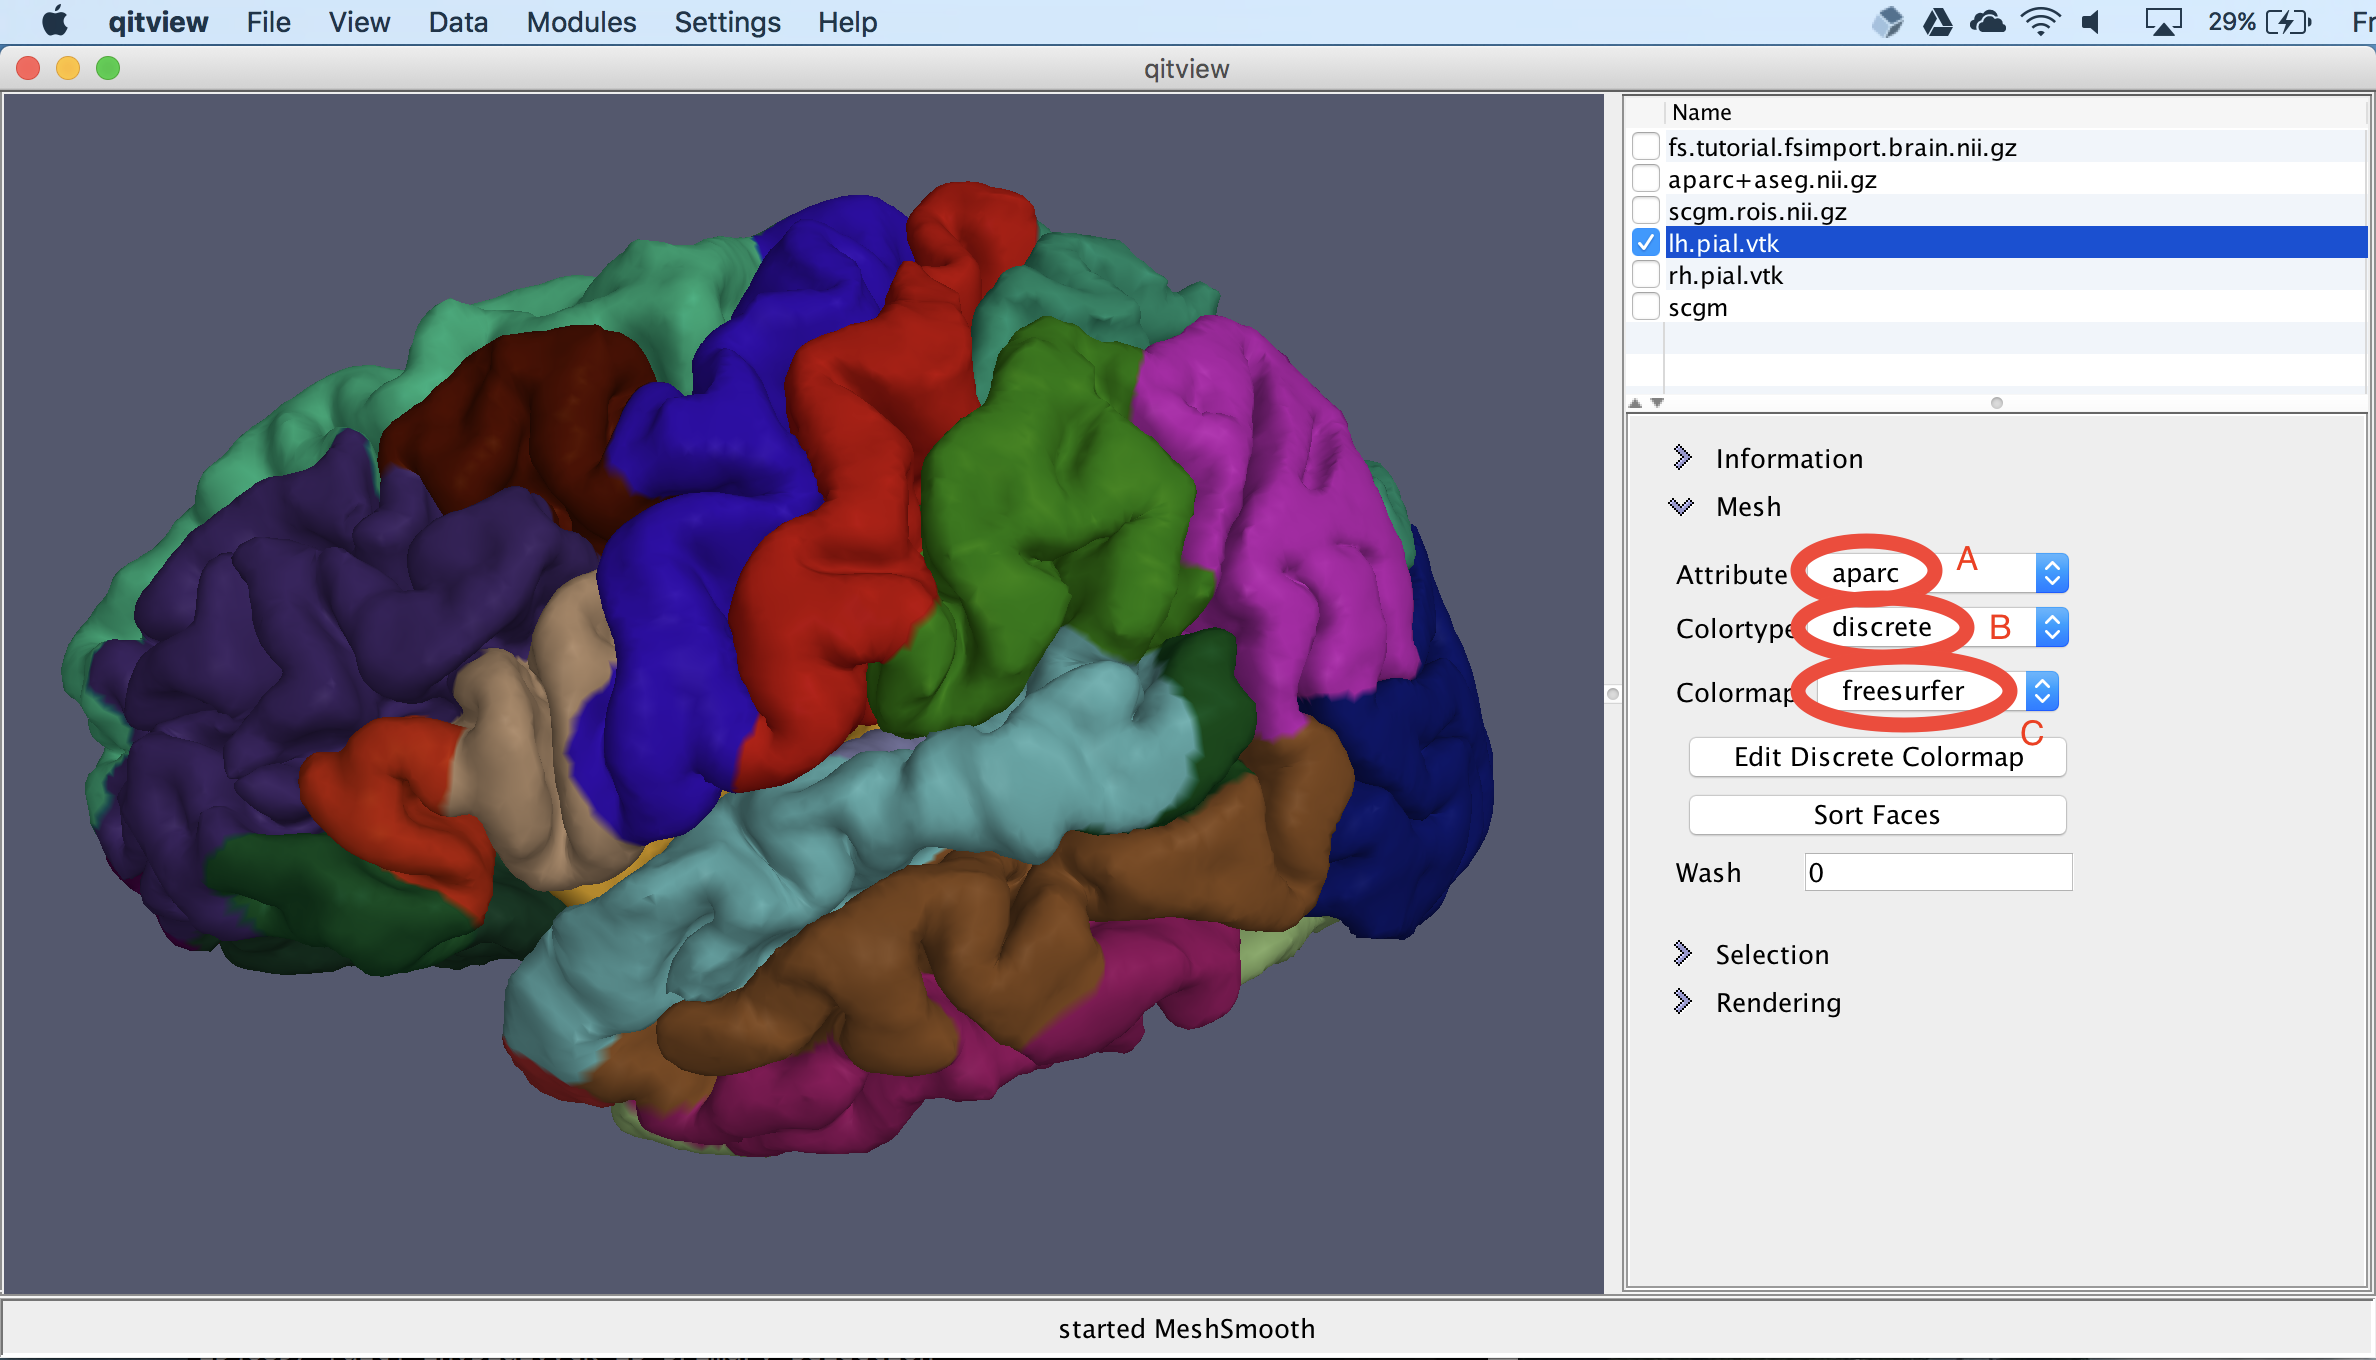Open the Data menu
This screenshot has height=1360, width=2376.
pos(458,22)
